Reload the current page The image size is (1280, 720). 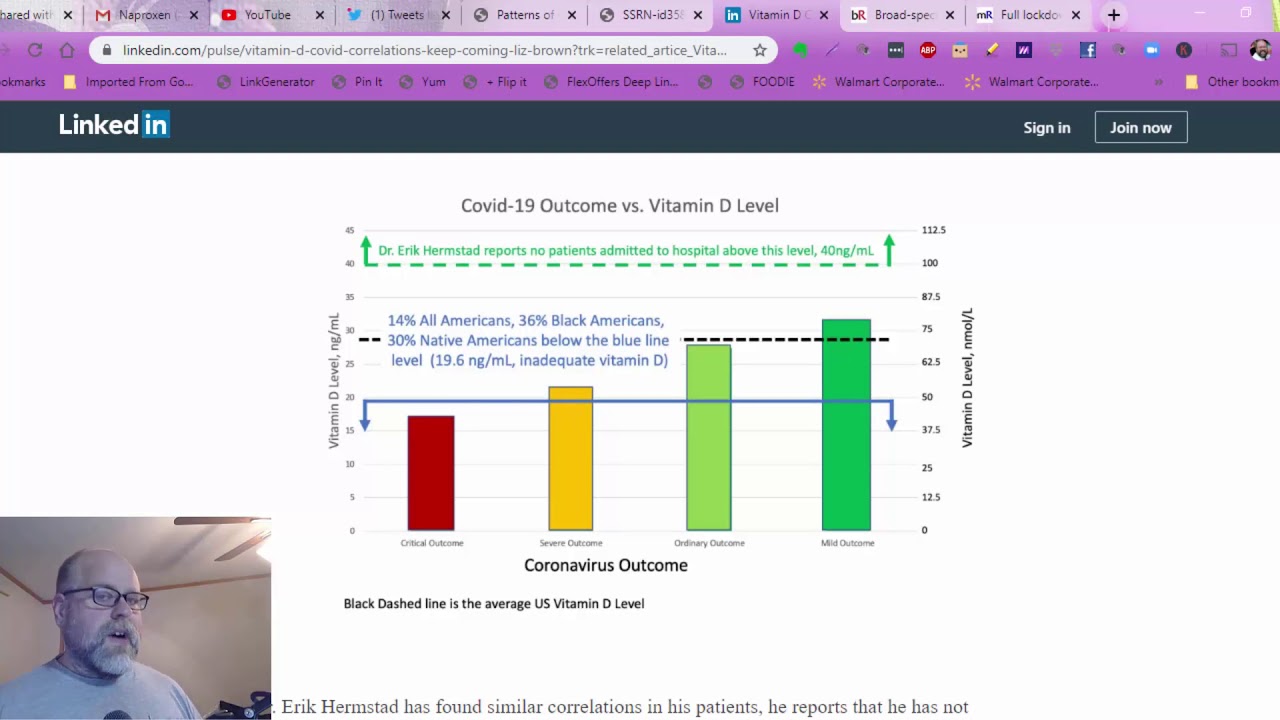point(35,50)
